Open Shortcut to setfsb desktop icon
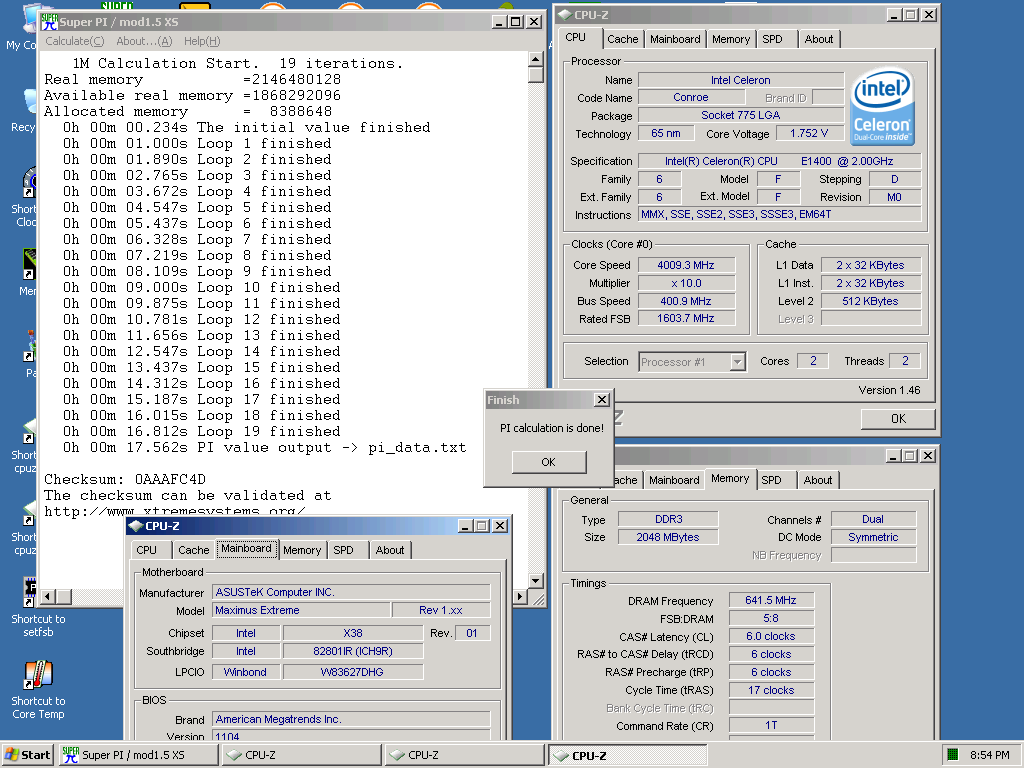The image size is (1024, 768). pos(38,607)
